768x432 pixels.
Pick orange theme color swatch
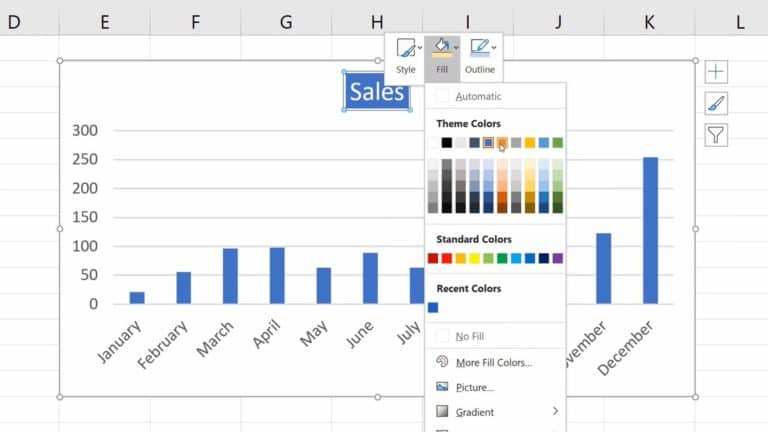coord(502,143)
